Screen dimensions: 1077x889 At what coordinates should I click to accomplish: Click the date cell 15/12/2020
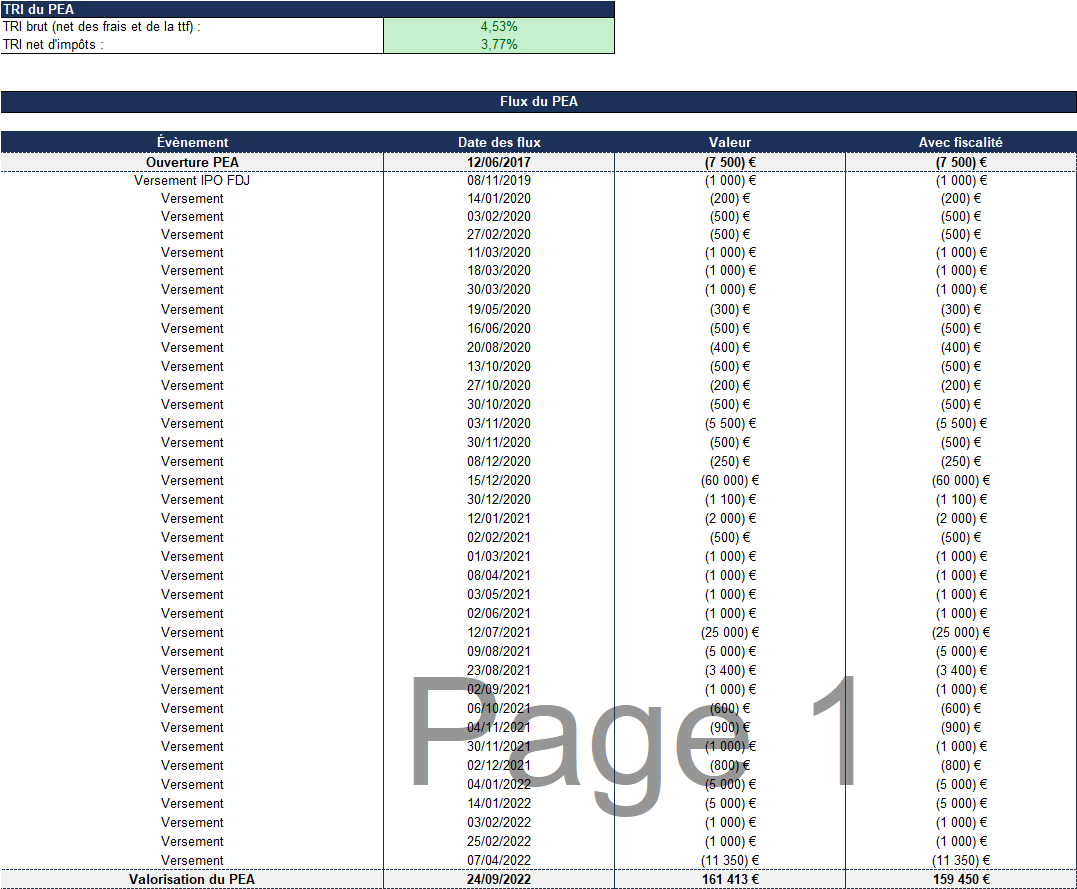499,481
